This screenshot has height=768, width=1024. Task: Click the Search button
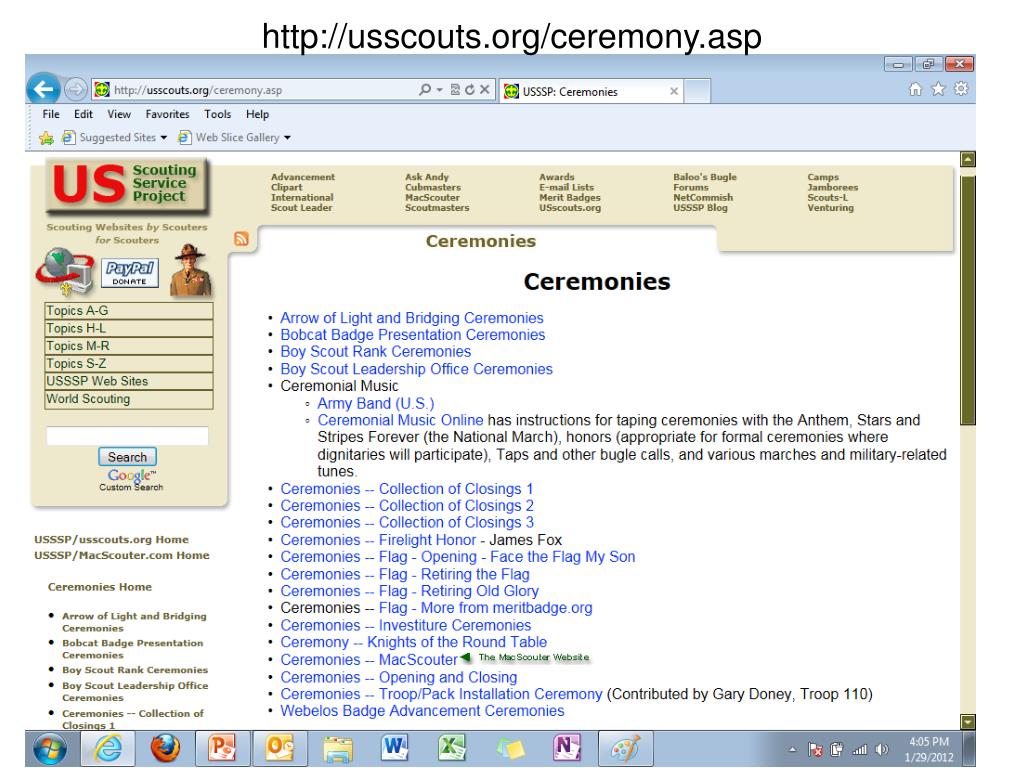(127, 457)
